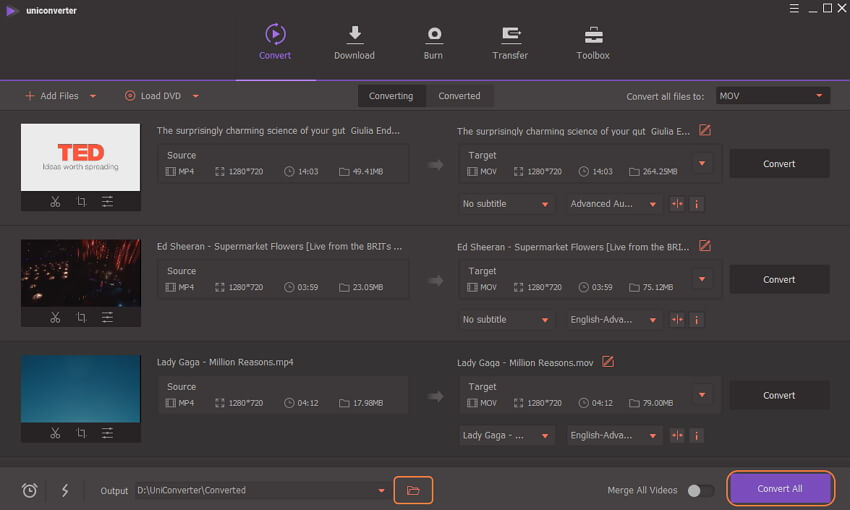Open the Burn tab
850x510 pixels.
pos(433,42)
